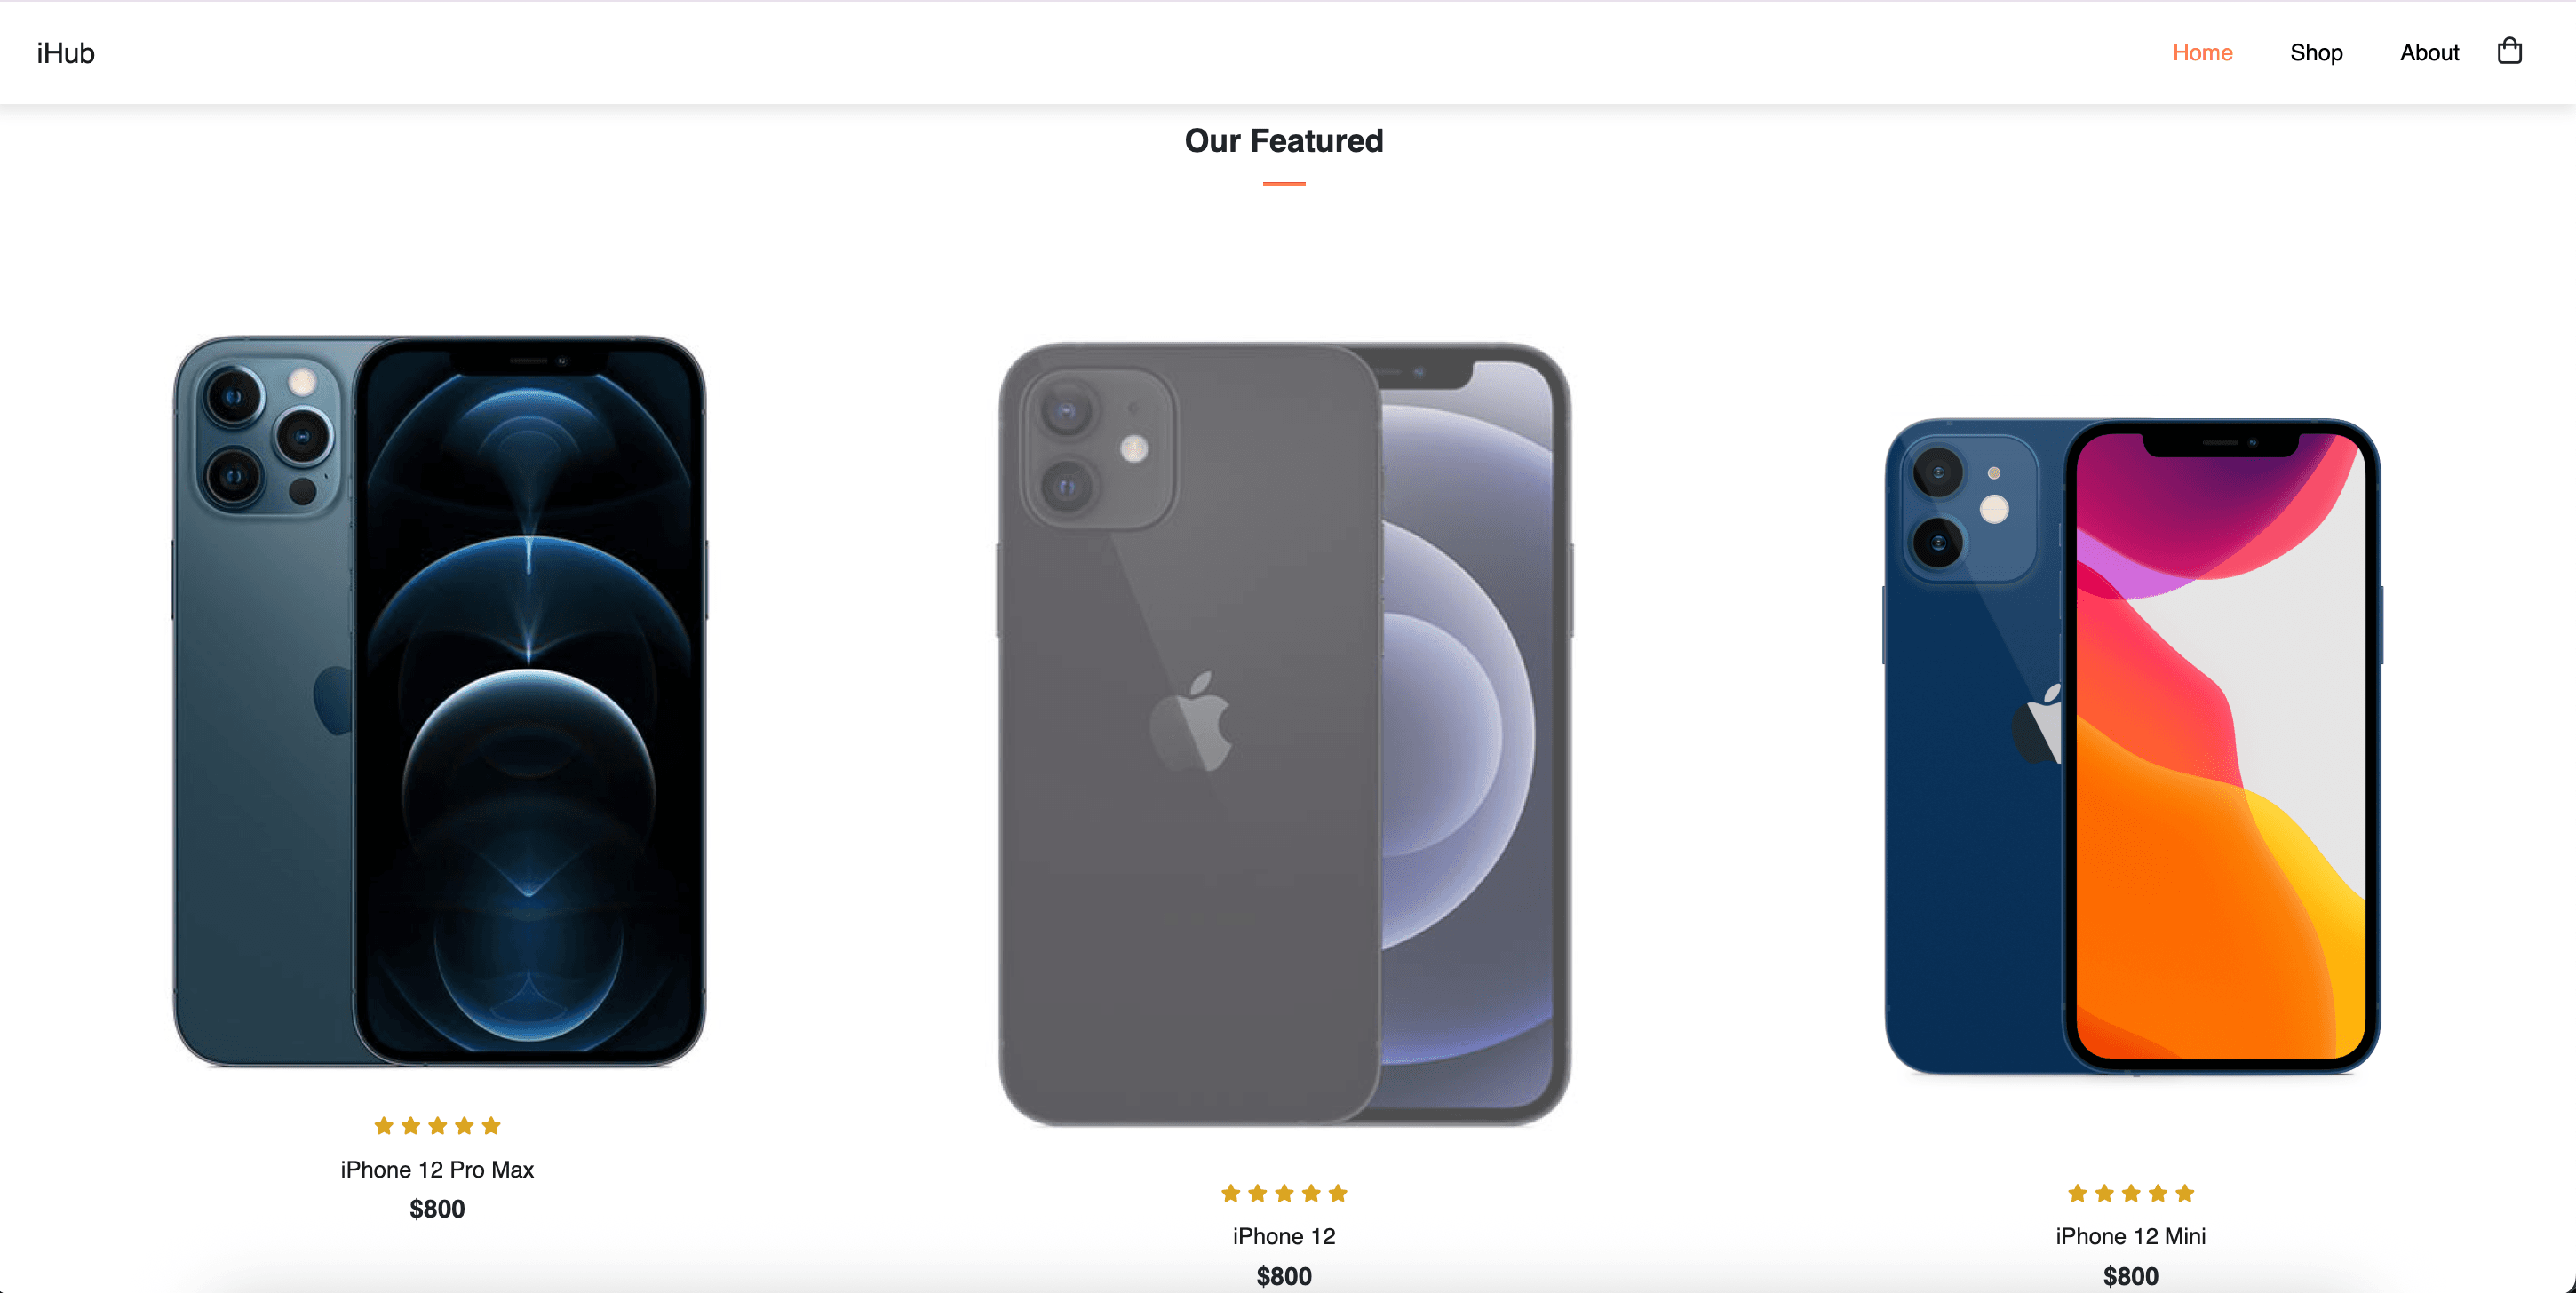The width and height of the screenshot is (2576, 1293).
Task: Click the Our Featured heading
Action: click(1284, 141)
